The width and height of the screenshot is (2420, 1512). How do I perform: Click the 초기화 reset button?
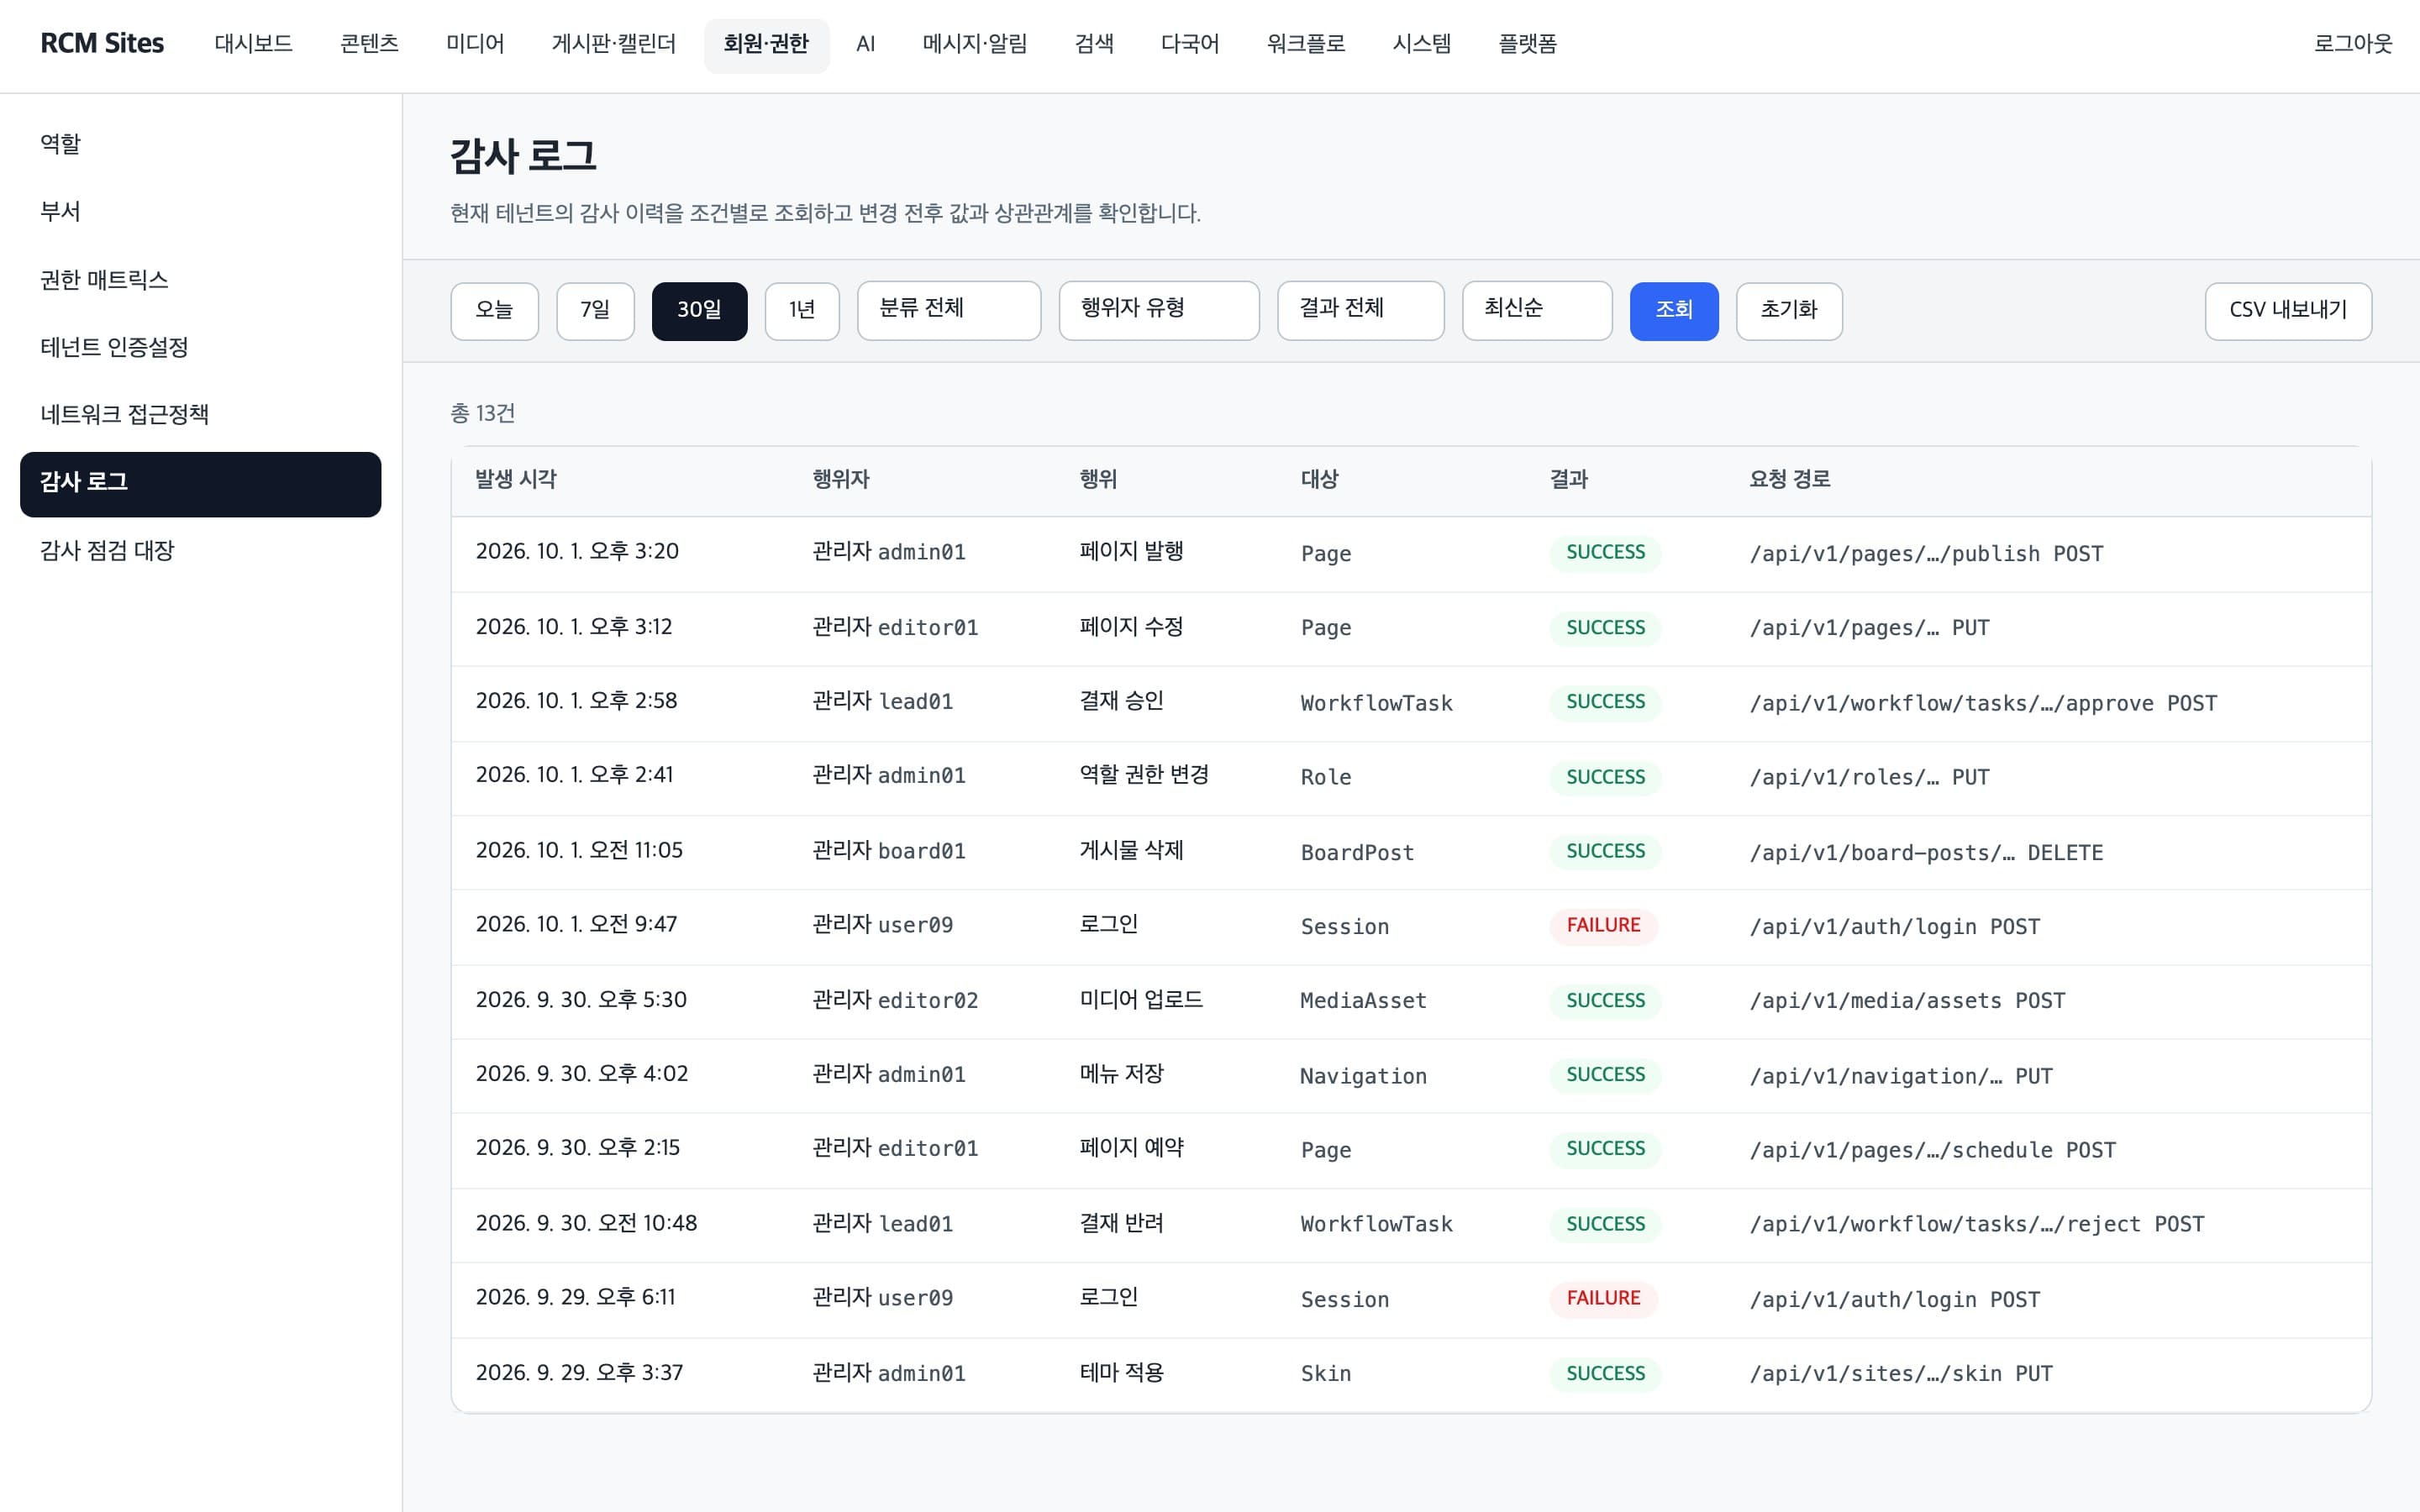(x=1788, y=311)
